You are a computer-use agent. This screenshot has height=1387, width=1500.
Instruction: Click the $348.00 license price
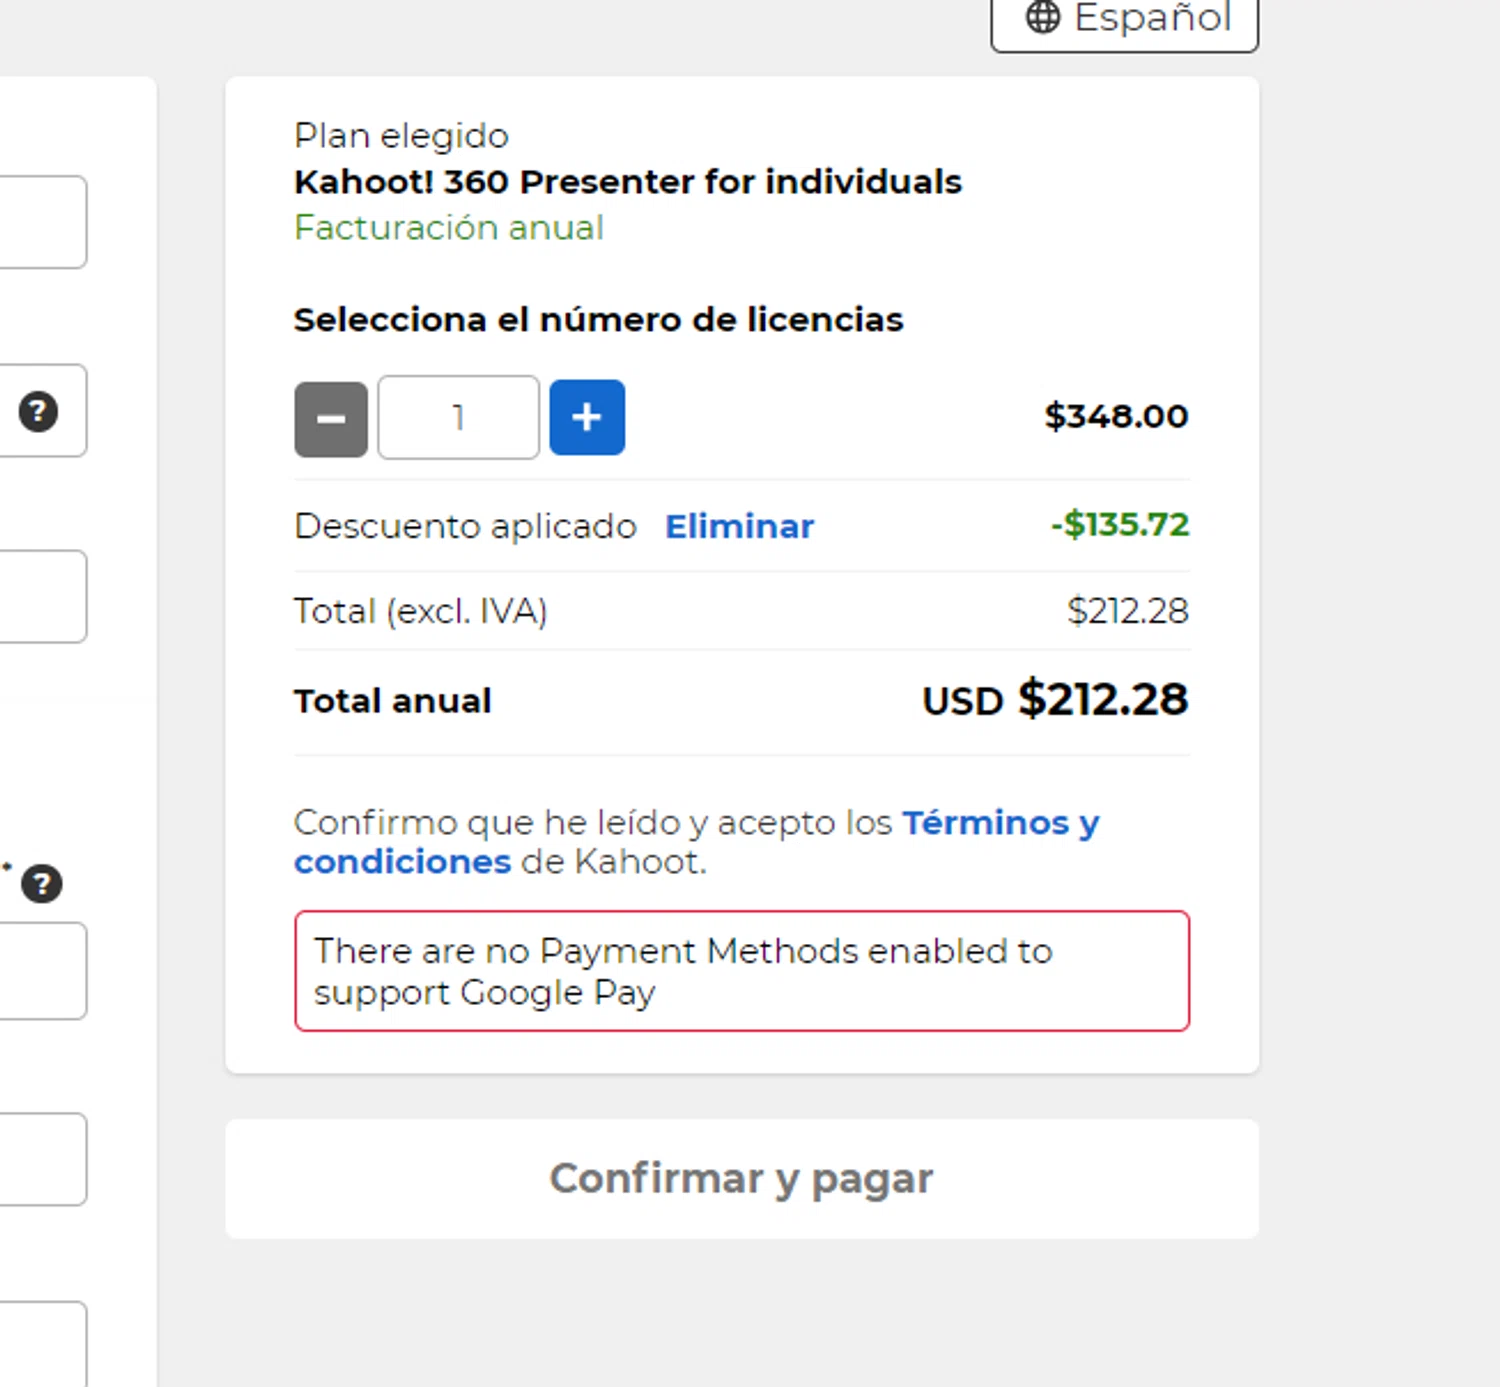pyautogui.click(x=1116, y=416)
